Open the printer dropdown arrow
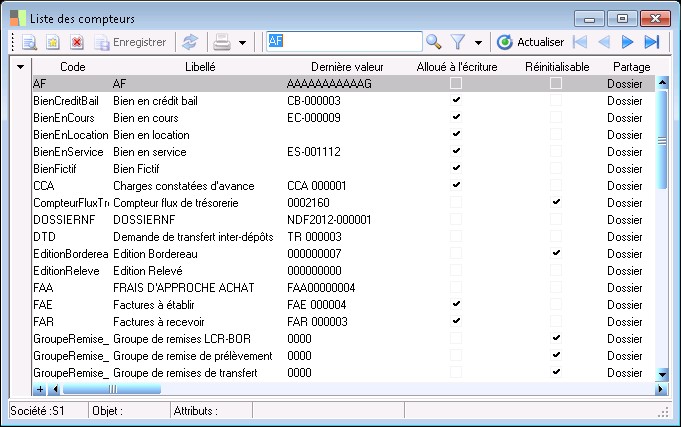681x427 pixels. pyautogui.click(x=242, y=42)
